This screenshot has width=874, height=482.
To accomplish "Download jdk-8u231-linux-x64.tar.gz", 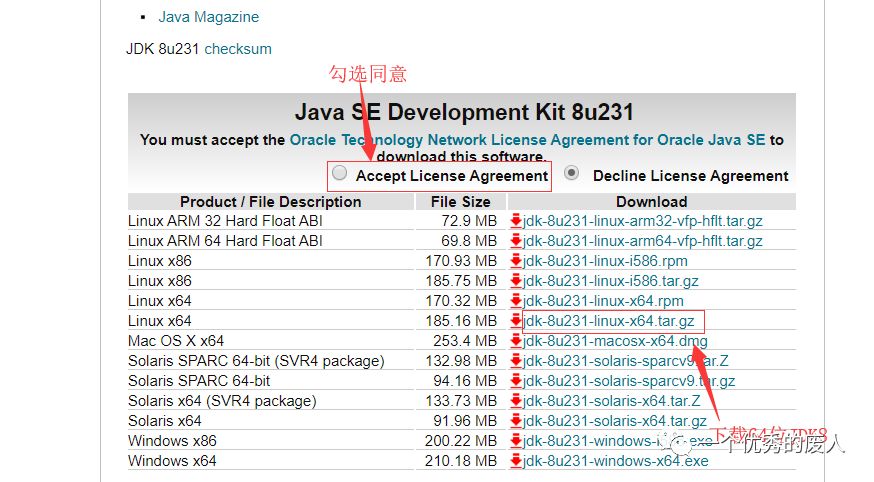I will (x=609, y=322).
